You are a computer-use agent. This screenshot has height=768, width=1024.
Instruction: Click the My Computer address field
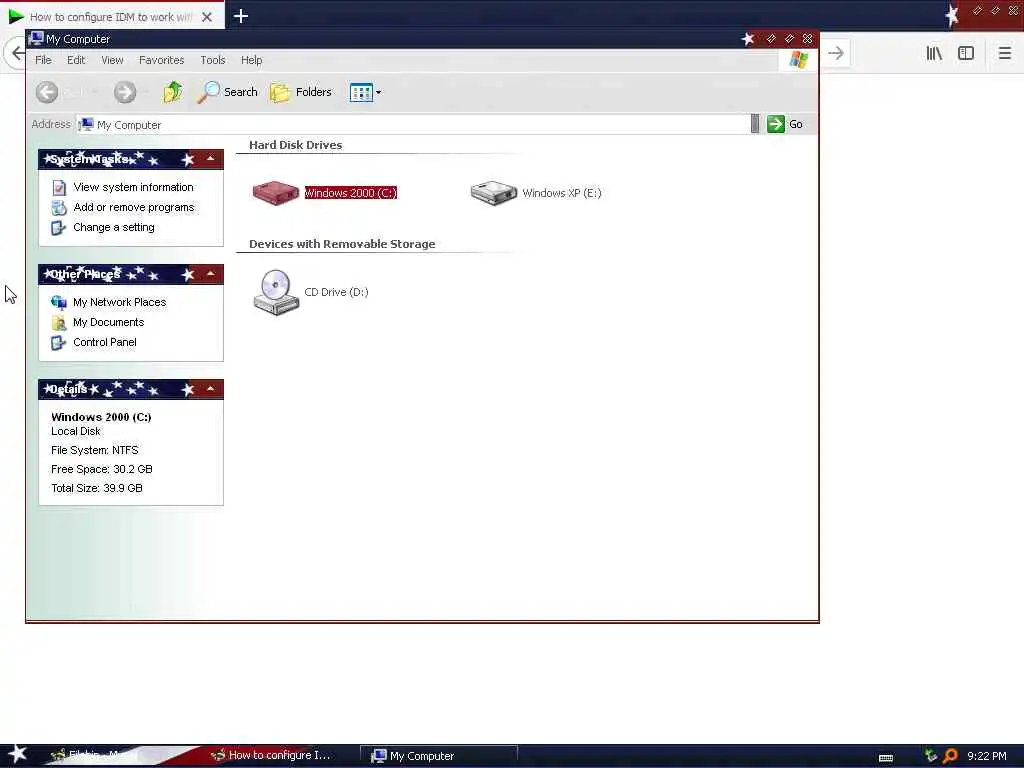click(413, 124)
